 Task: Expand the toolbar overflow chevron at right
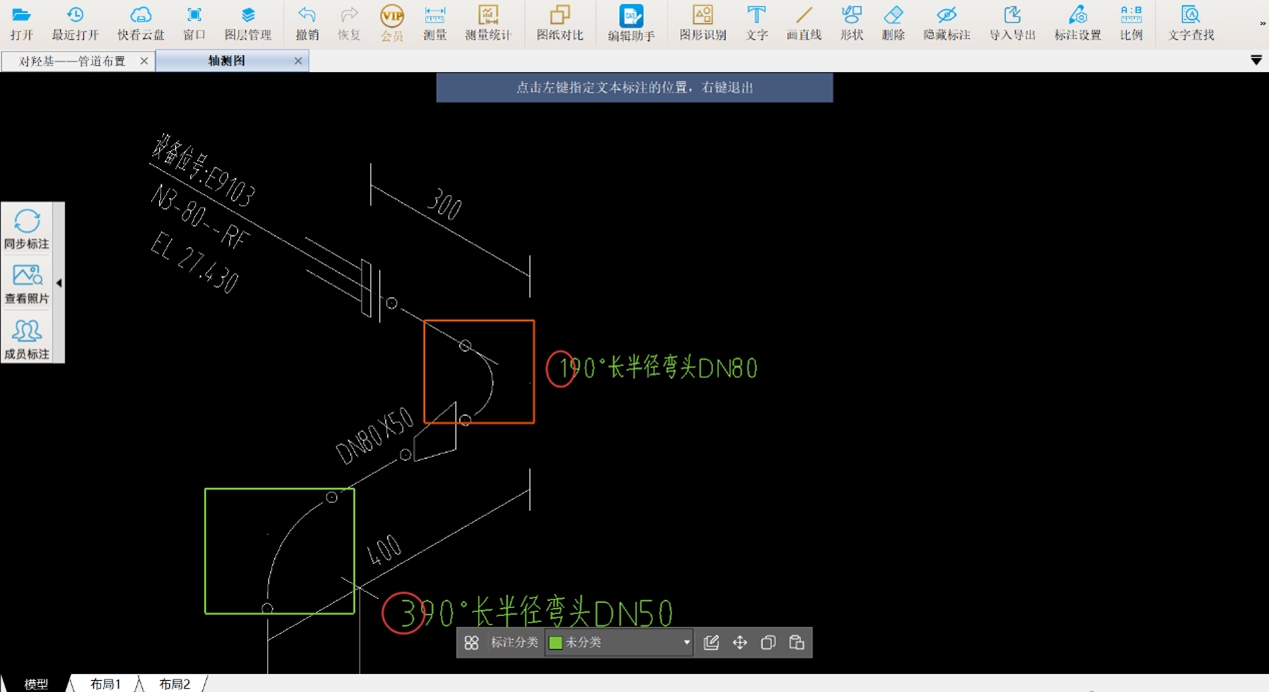(1262, 23)
